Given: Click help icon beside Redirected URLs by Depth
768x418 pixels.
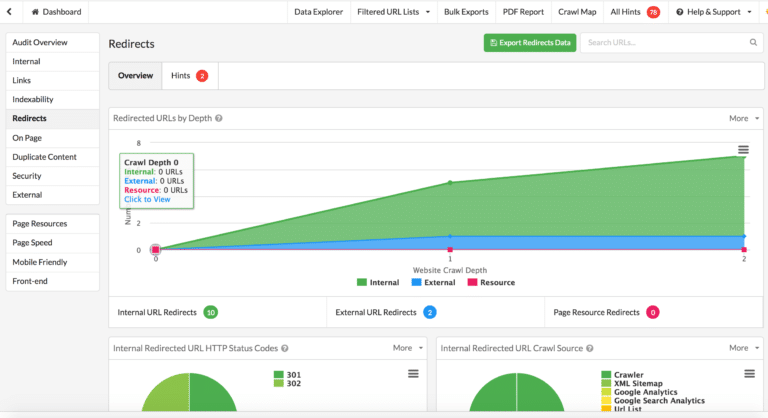Looking at the screenshot, I should click(x=219, y=118).
